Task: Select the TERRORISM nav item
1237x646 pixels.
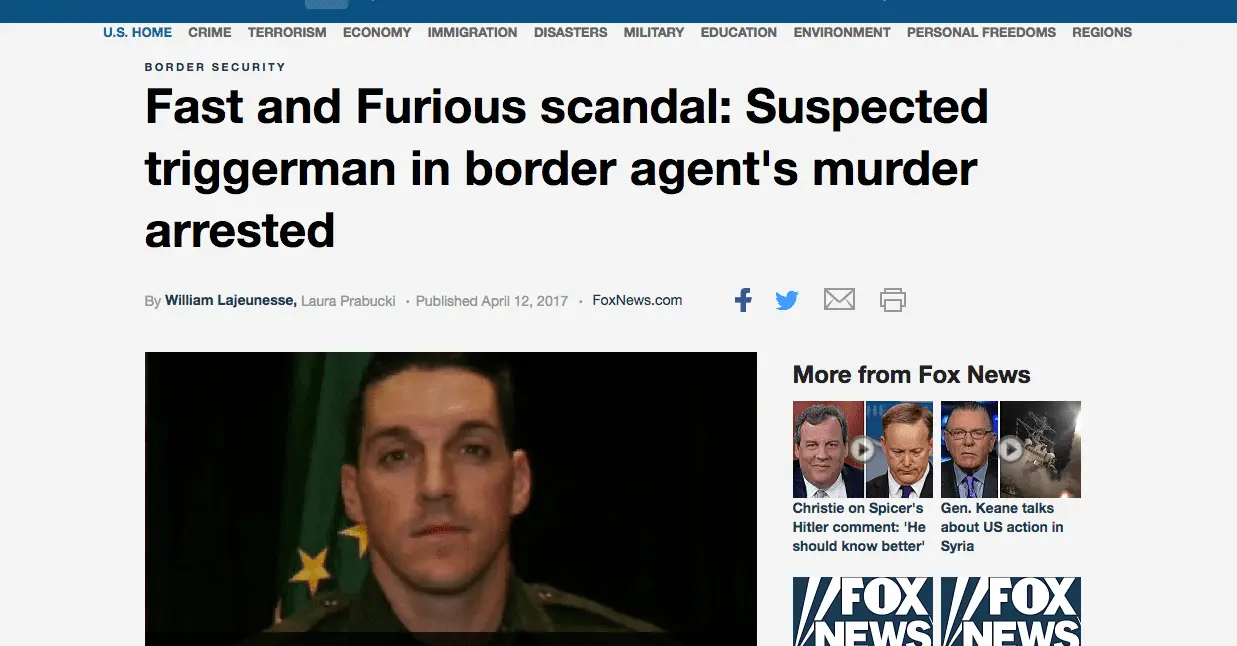Action: pyautogui.click(x=287, y=32)
